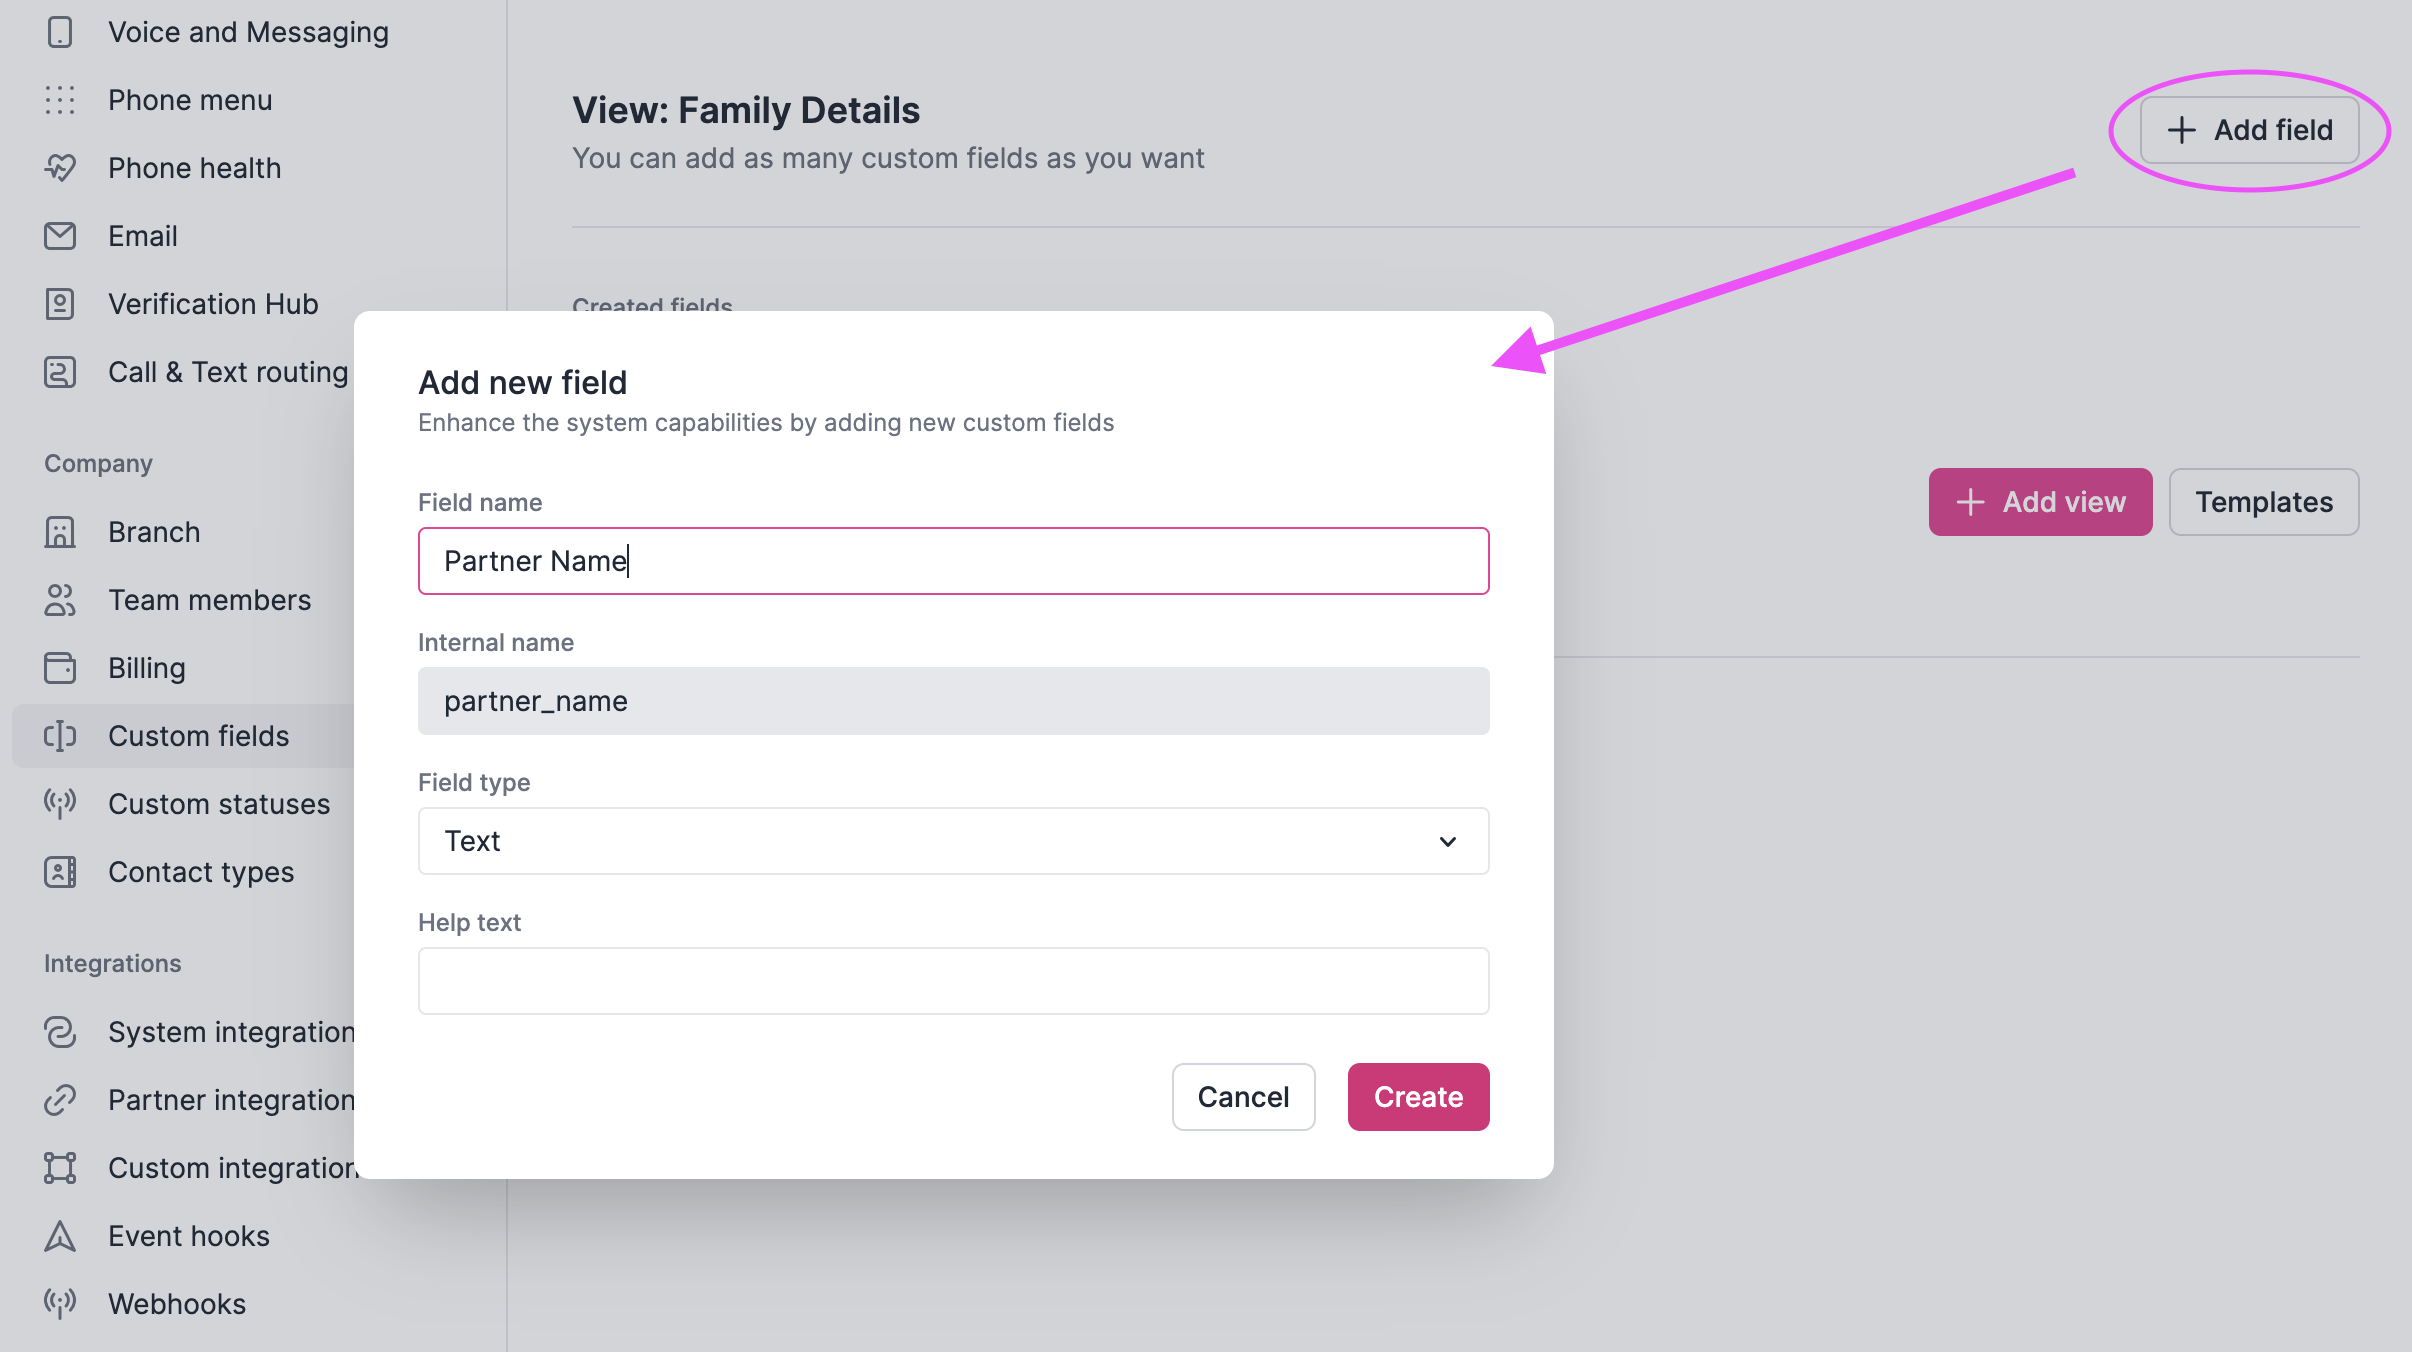The image size is (2412, 1352).
Task: Click the Add field button
Action: tap(2249, 130)
